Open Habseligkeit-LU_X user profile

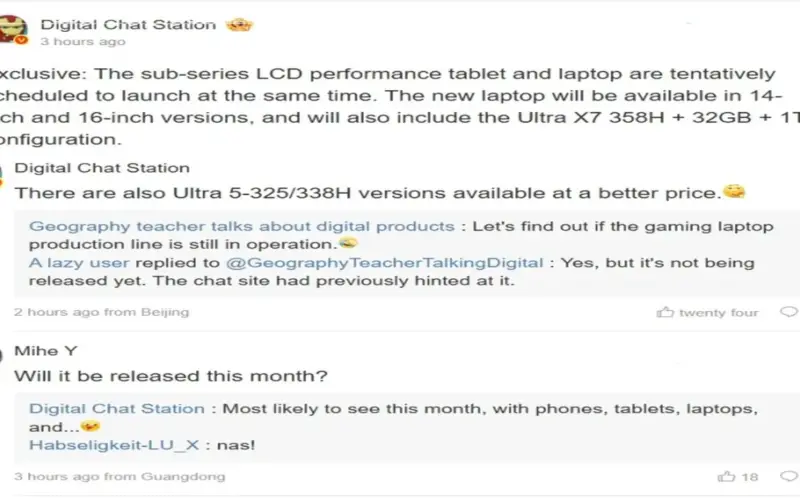coord(110,444)
